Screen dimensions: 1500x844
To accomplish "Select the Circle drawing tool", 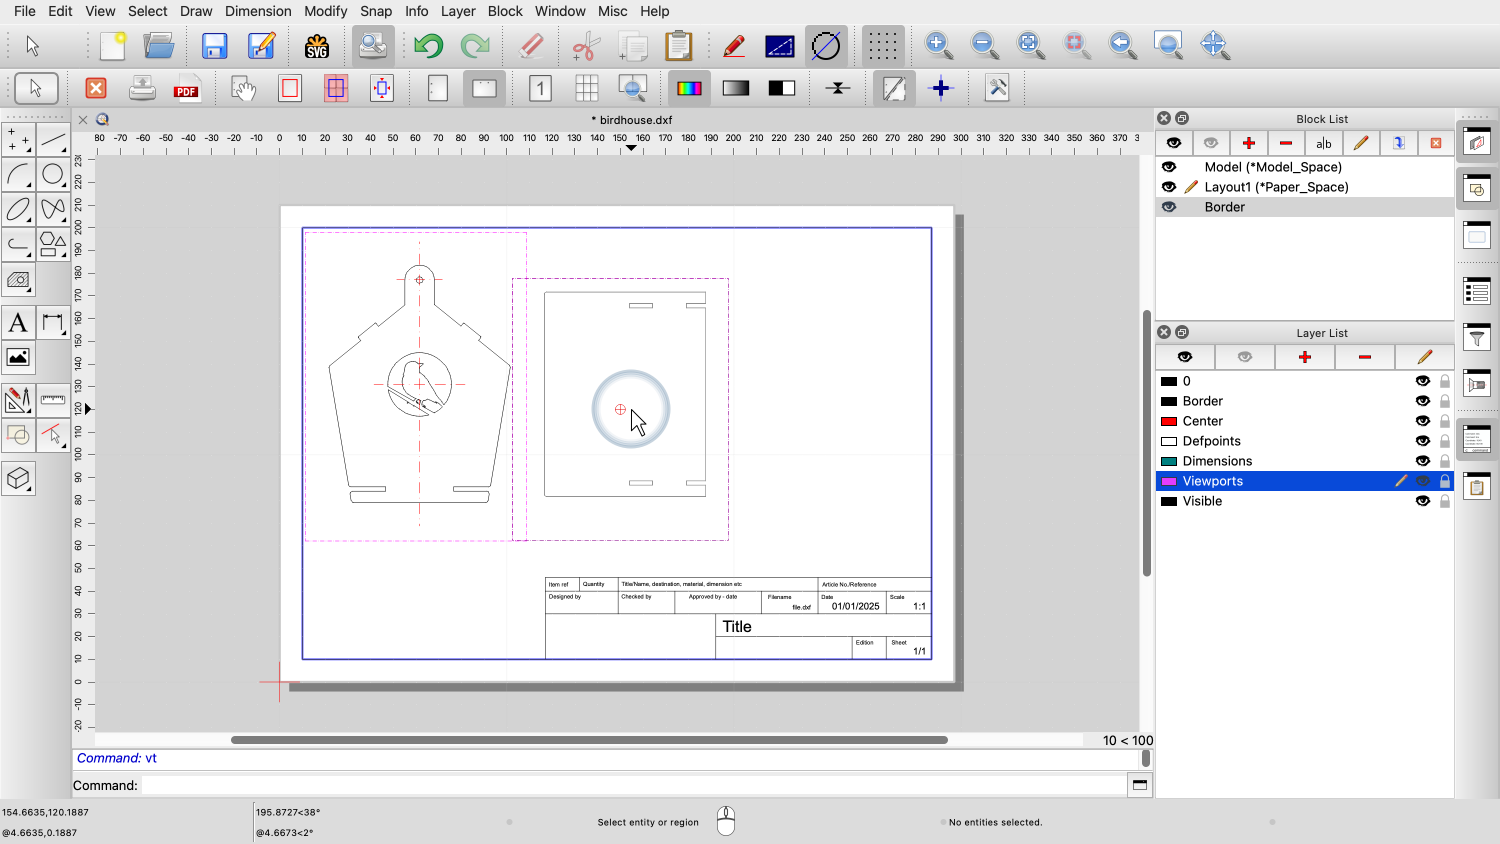I will click(x=53, y=175).
